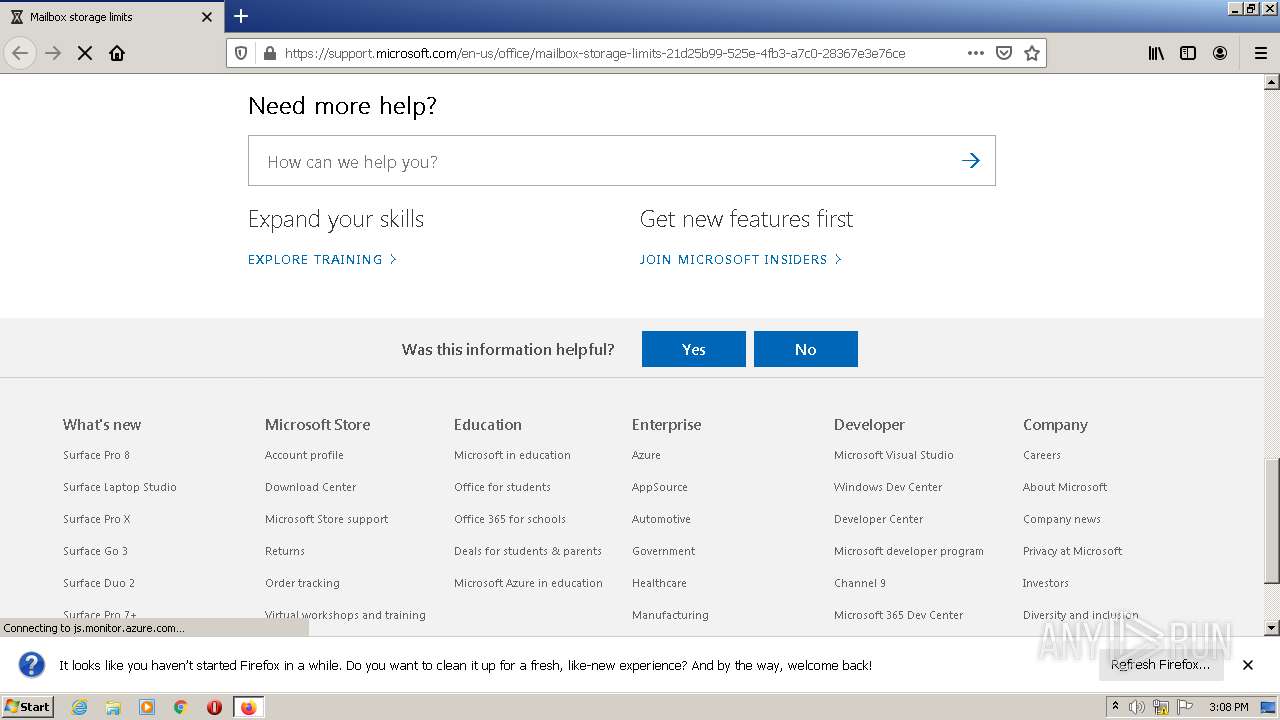Screen dimensions: 1280x720
Task: Switch to Firefox taskbar button
Action: 248,707
